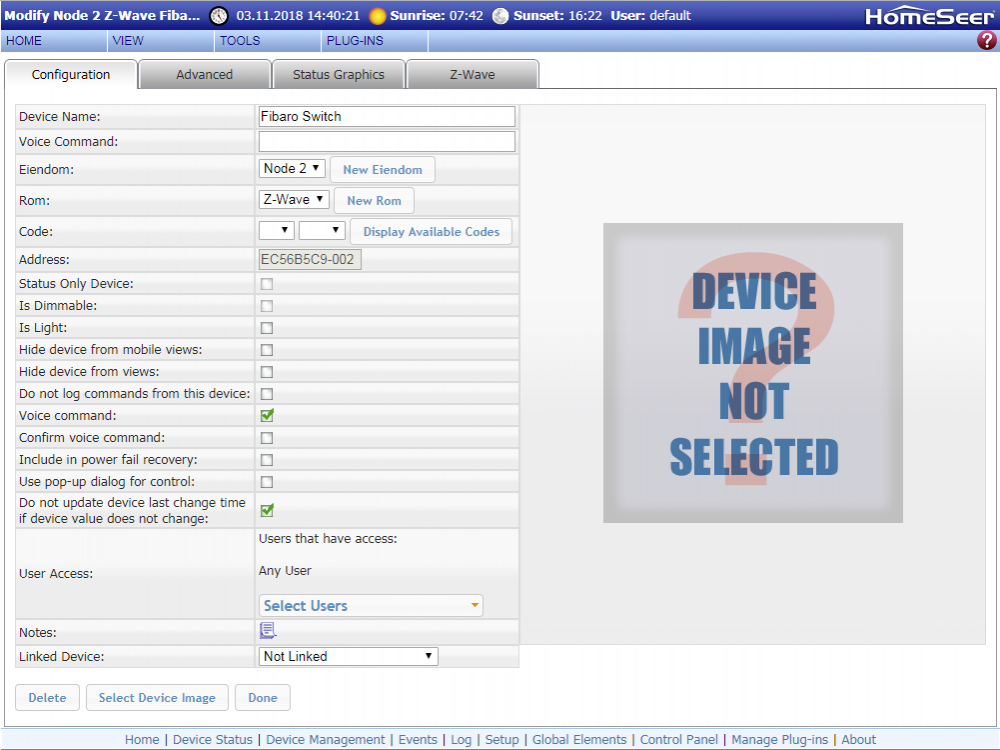
Task: Click the sunset moon icon
Action: click(x=500, y=16)
